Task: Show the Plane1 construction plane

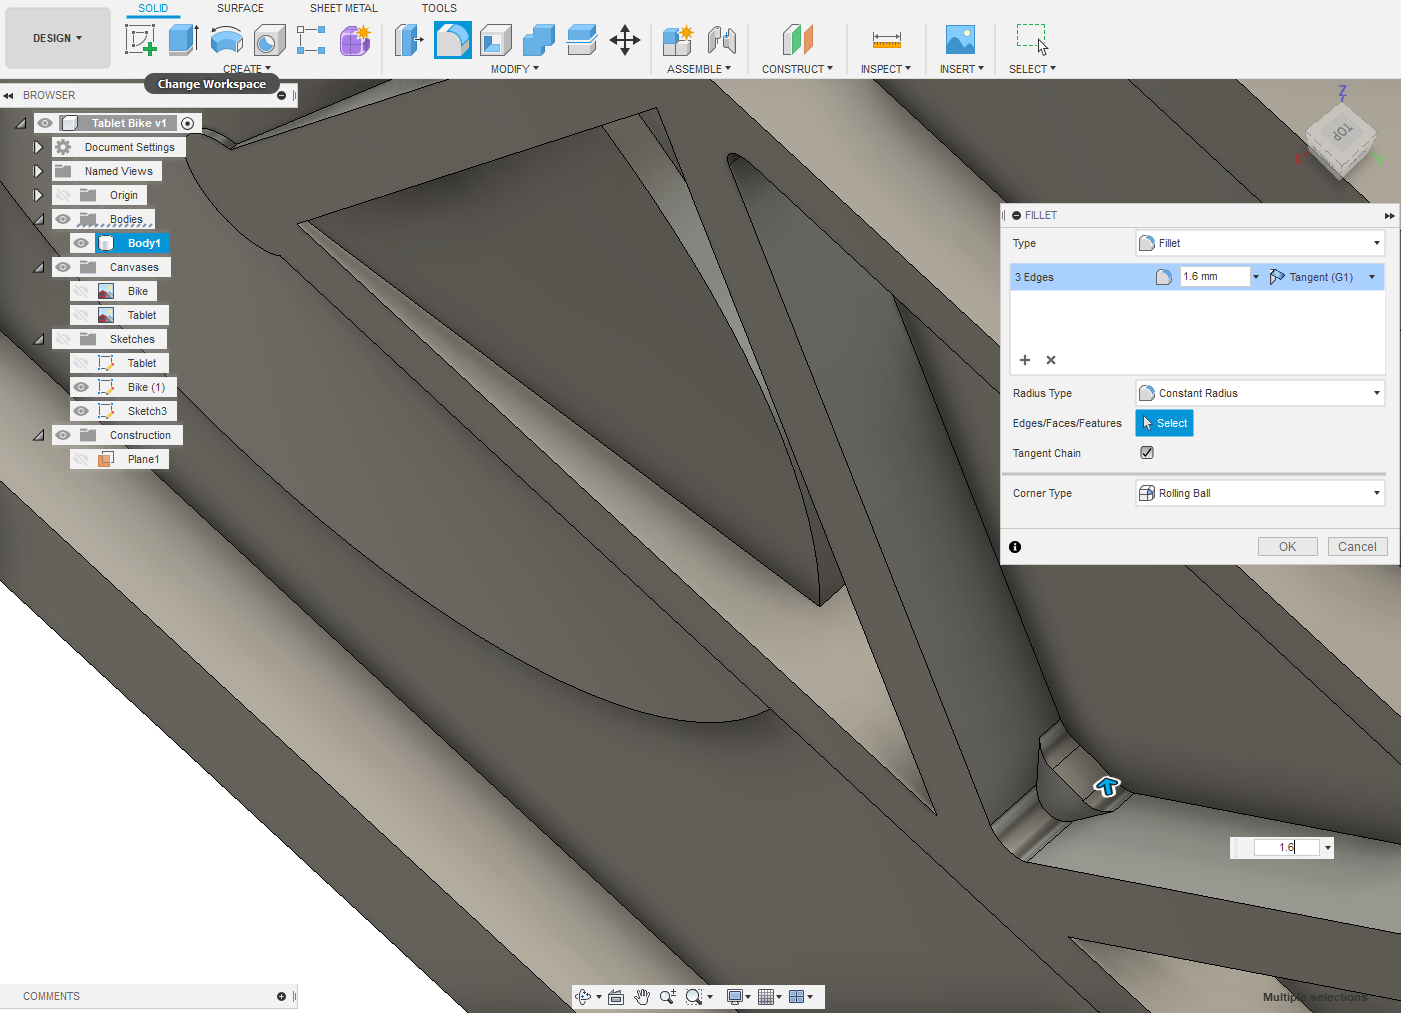Action: 81,459
